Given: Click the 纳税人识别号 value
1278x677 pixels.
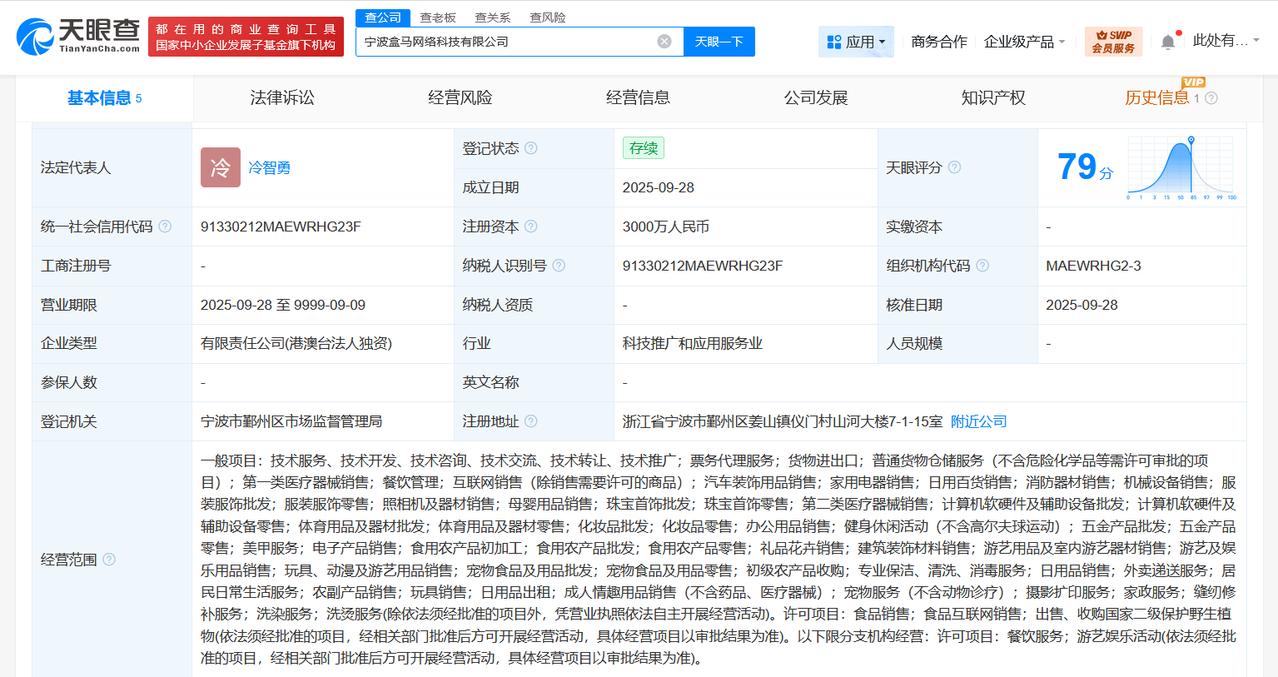Looking at the screenshot, I should [702, 266].
